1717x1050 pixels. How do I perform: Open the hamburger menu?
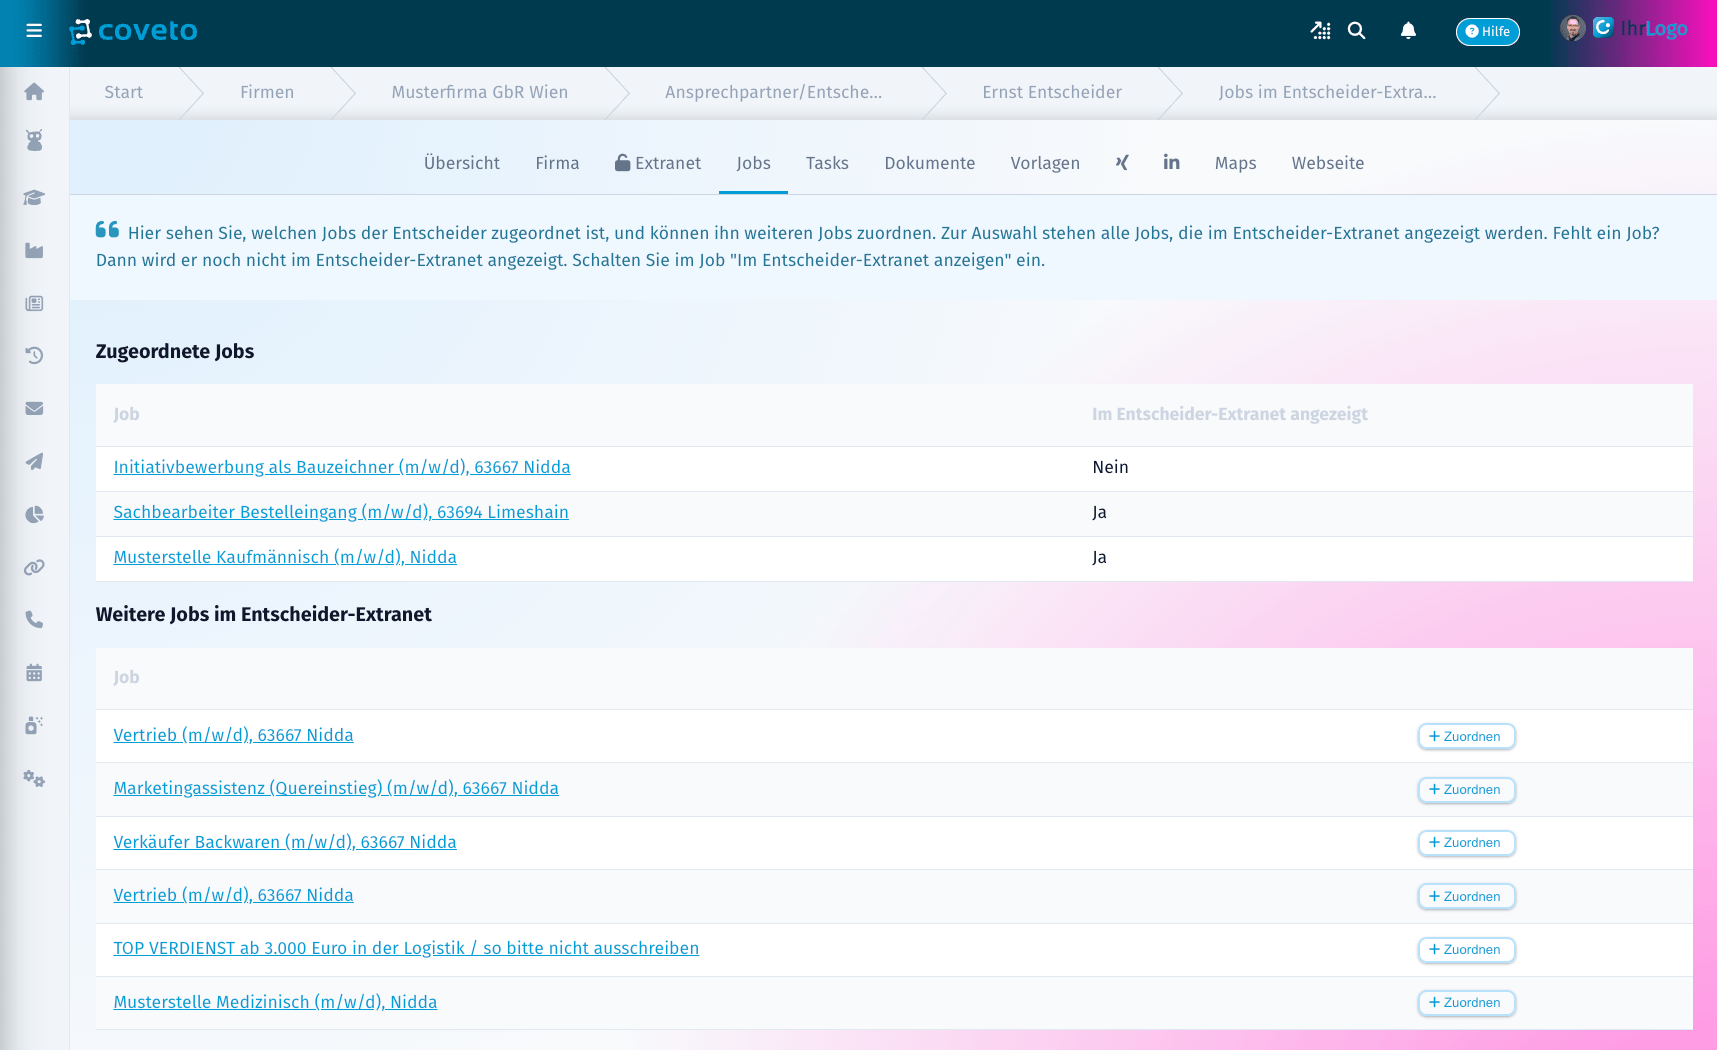coord(34,31)
